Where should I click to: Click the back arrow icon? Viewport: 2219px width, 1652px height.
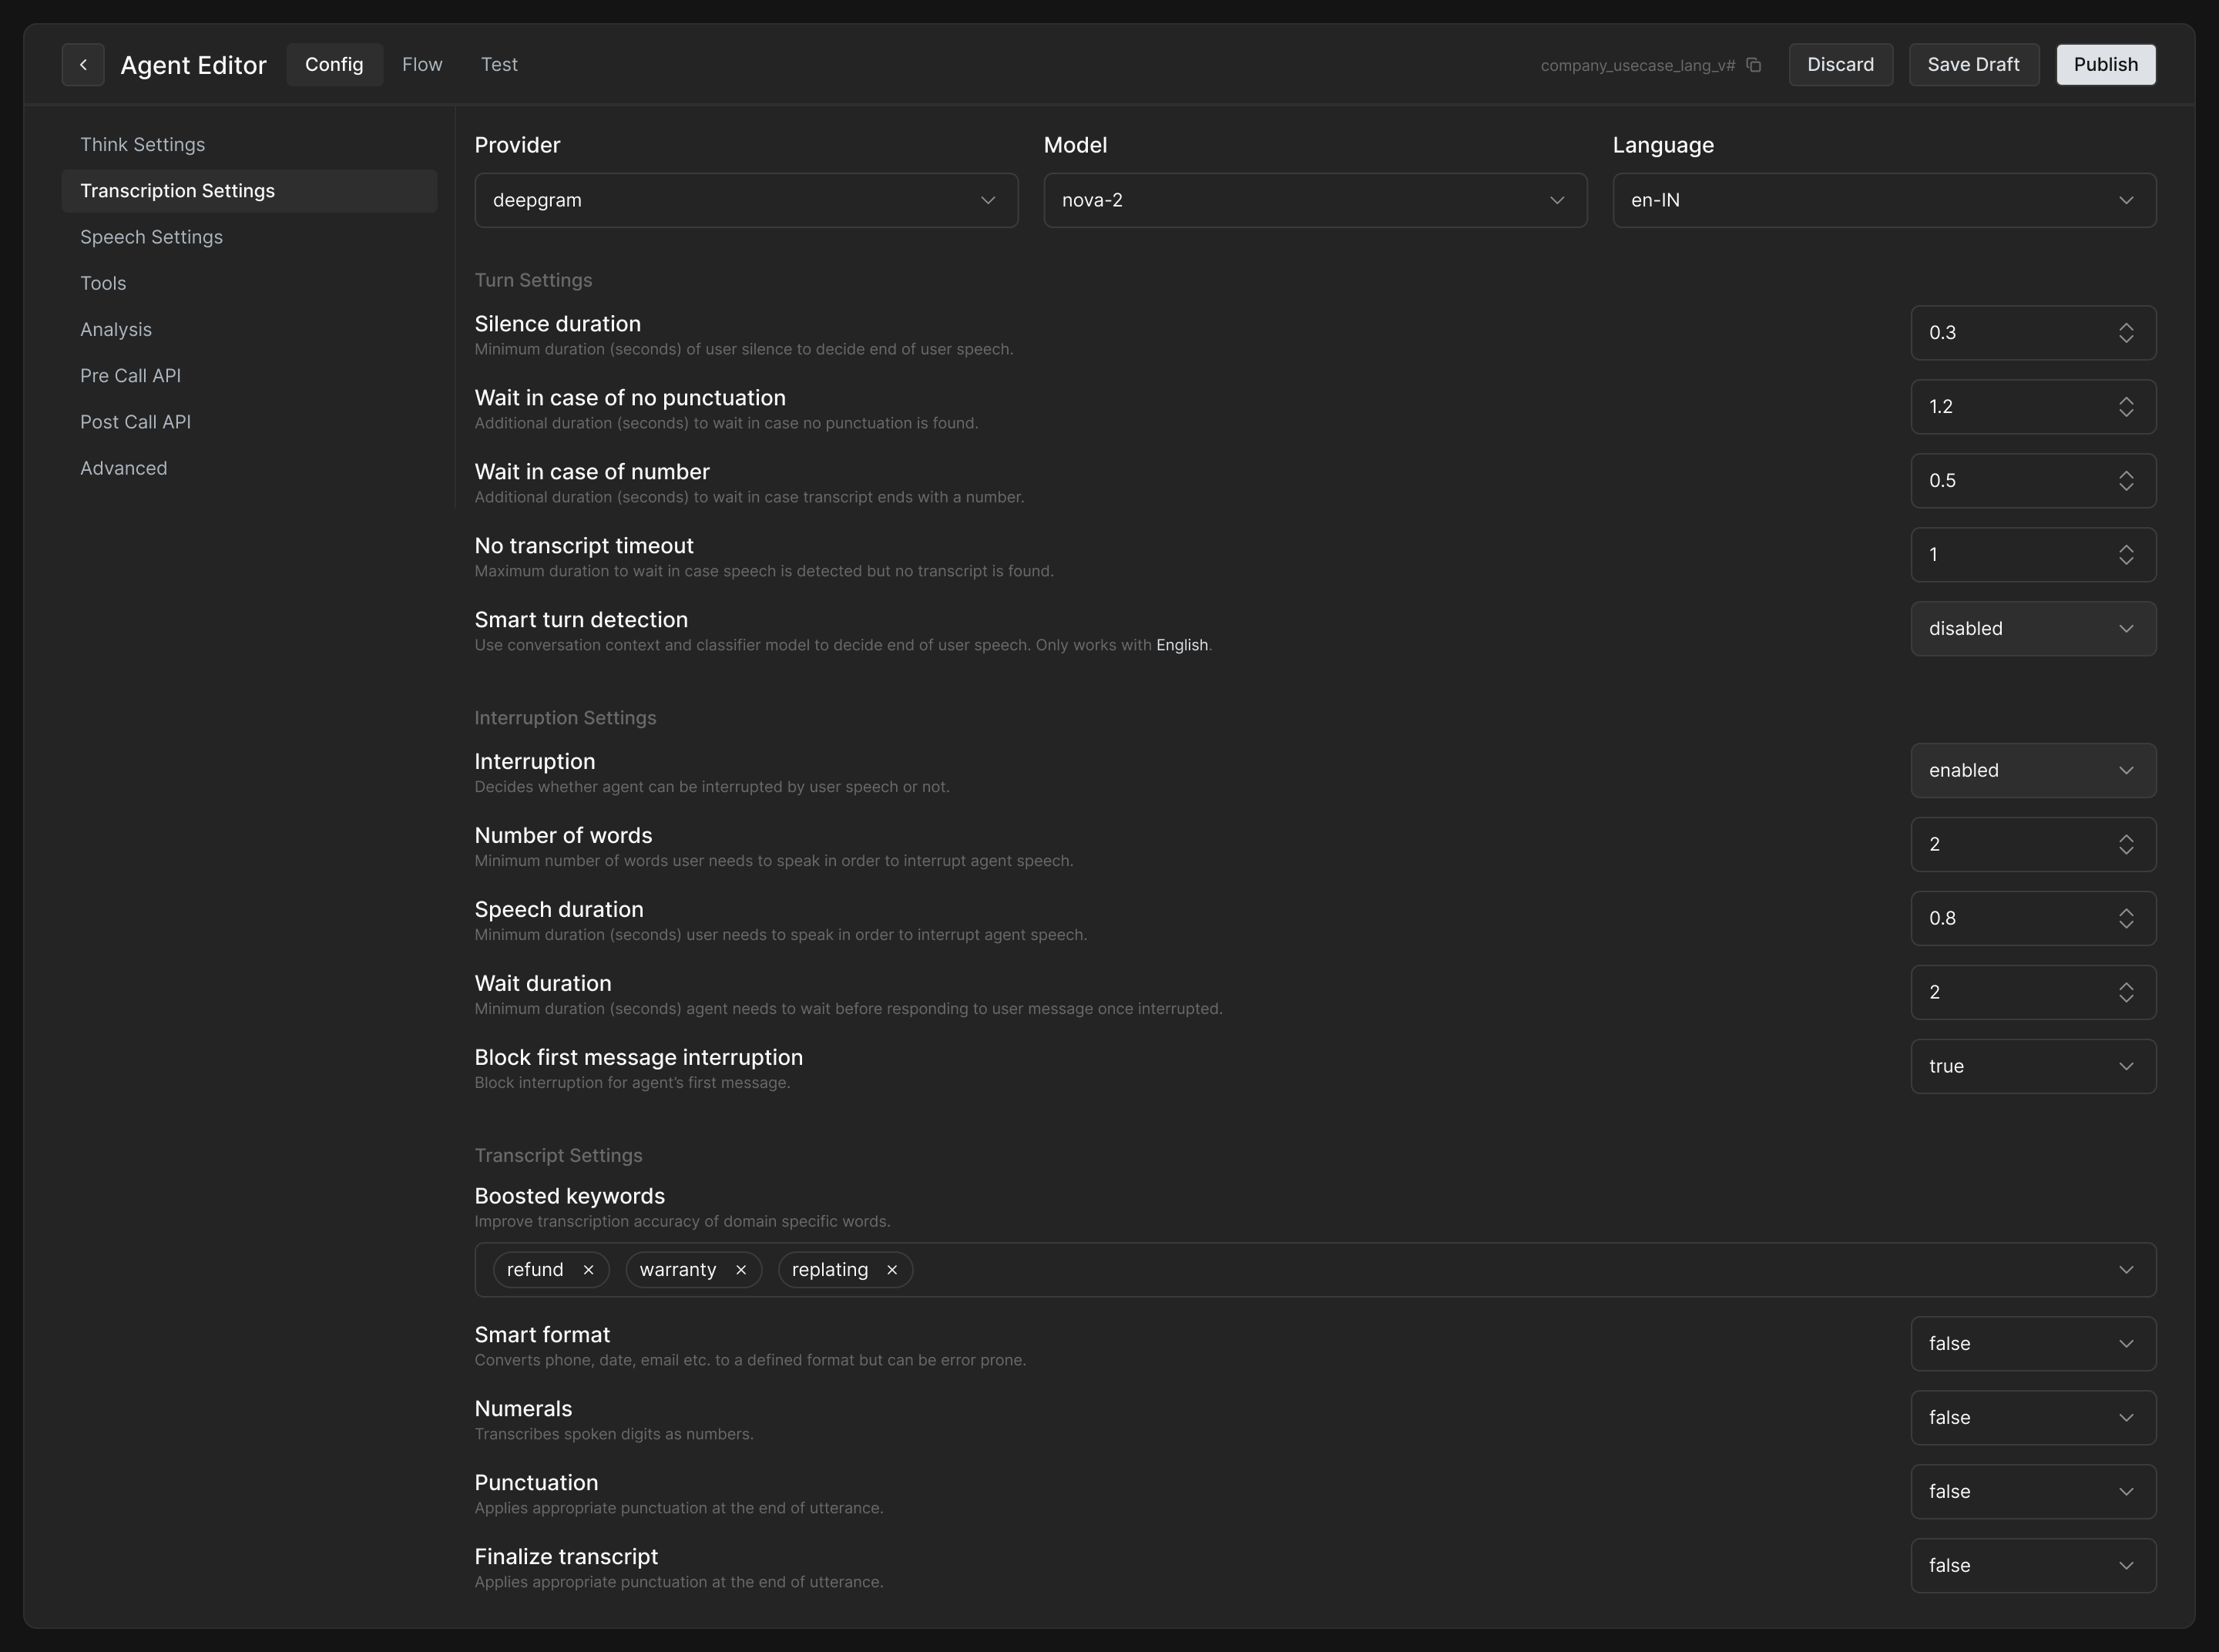click(x=83, y=65)
